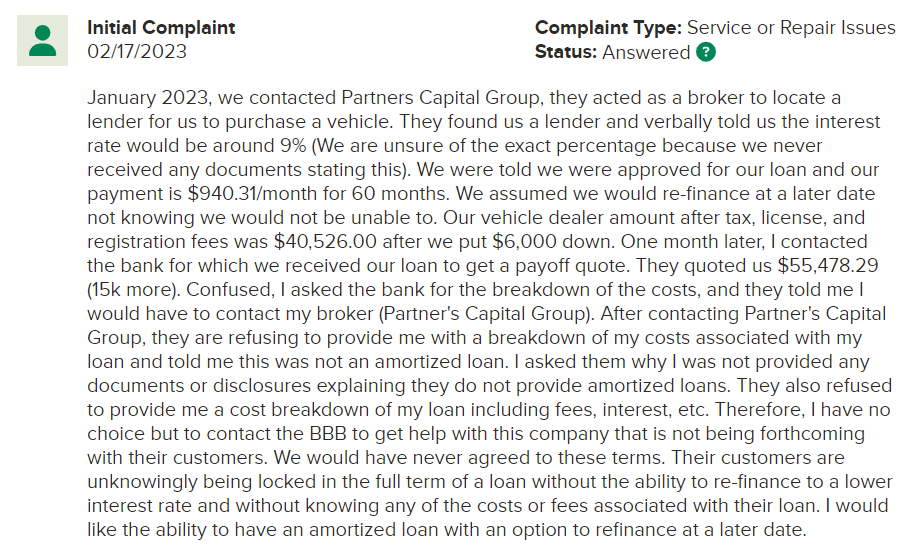This screenshot has width=902, height=555.
Task: Click the (15k more) parenthetical text
Action: click(x=133, y=290)
